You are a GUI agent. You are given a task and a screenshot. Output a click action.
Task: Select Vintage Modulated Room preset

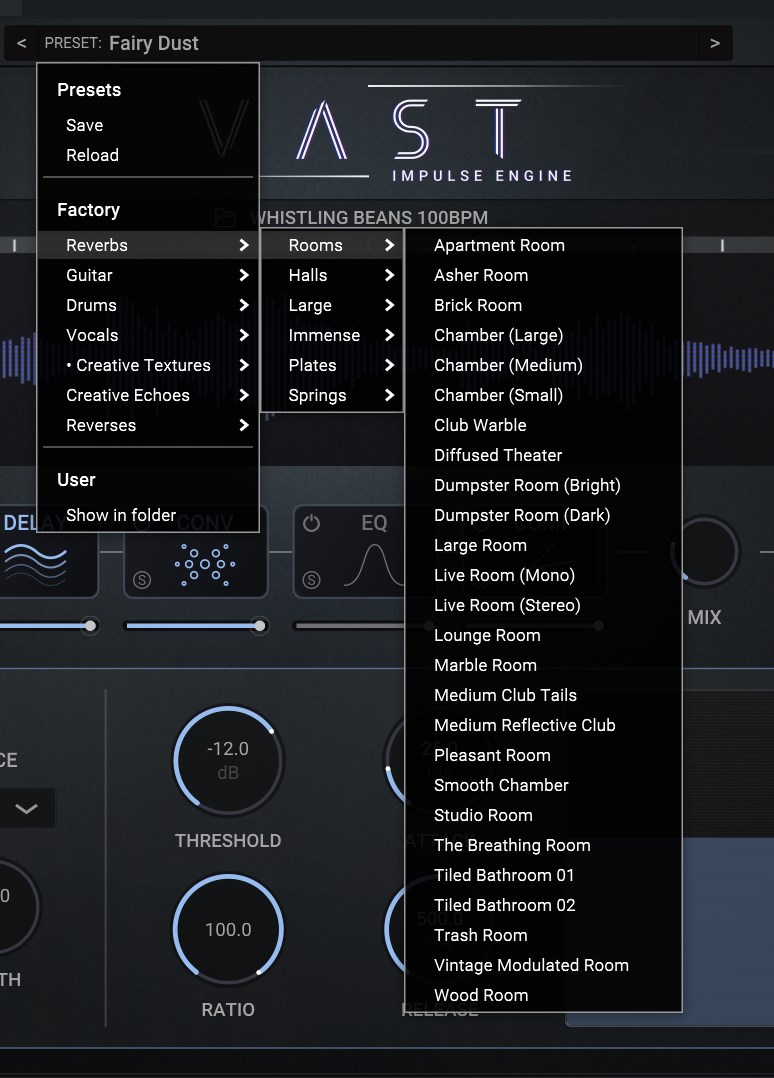[x=531, y=965]
